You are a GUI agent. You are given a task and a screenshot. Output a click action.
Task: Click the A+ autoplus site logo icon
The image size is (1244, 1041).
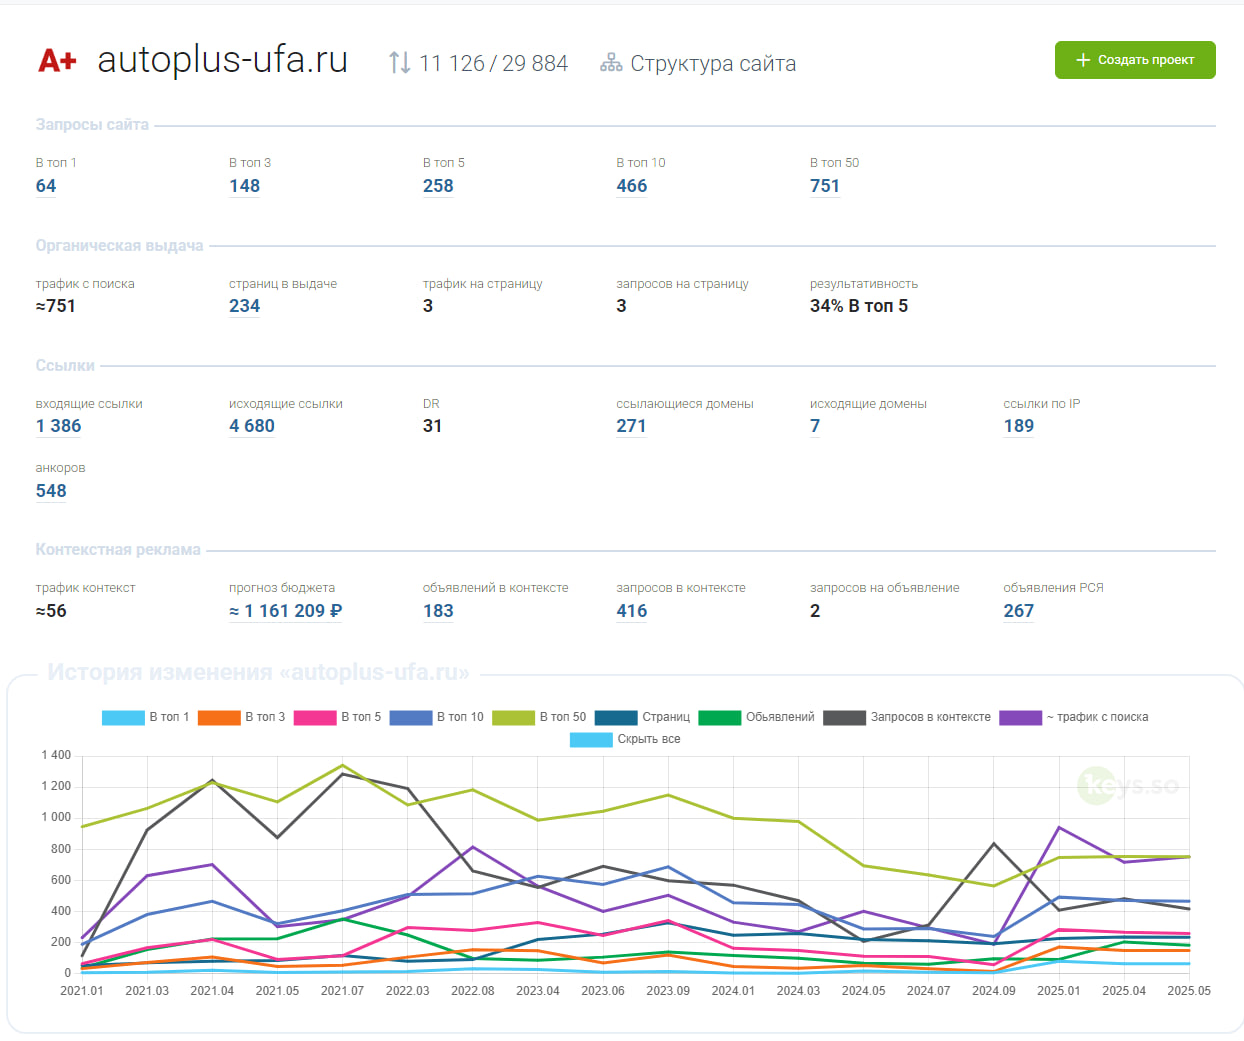click(57, 61)
